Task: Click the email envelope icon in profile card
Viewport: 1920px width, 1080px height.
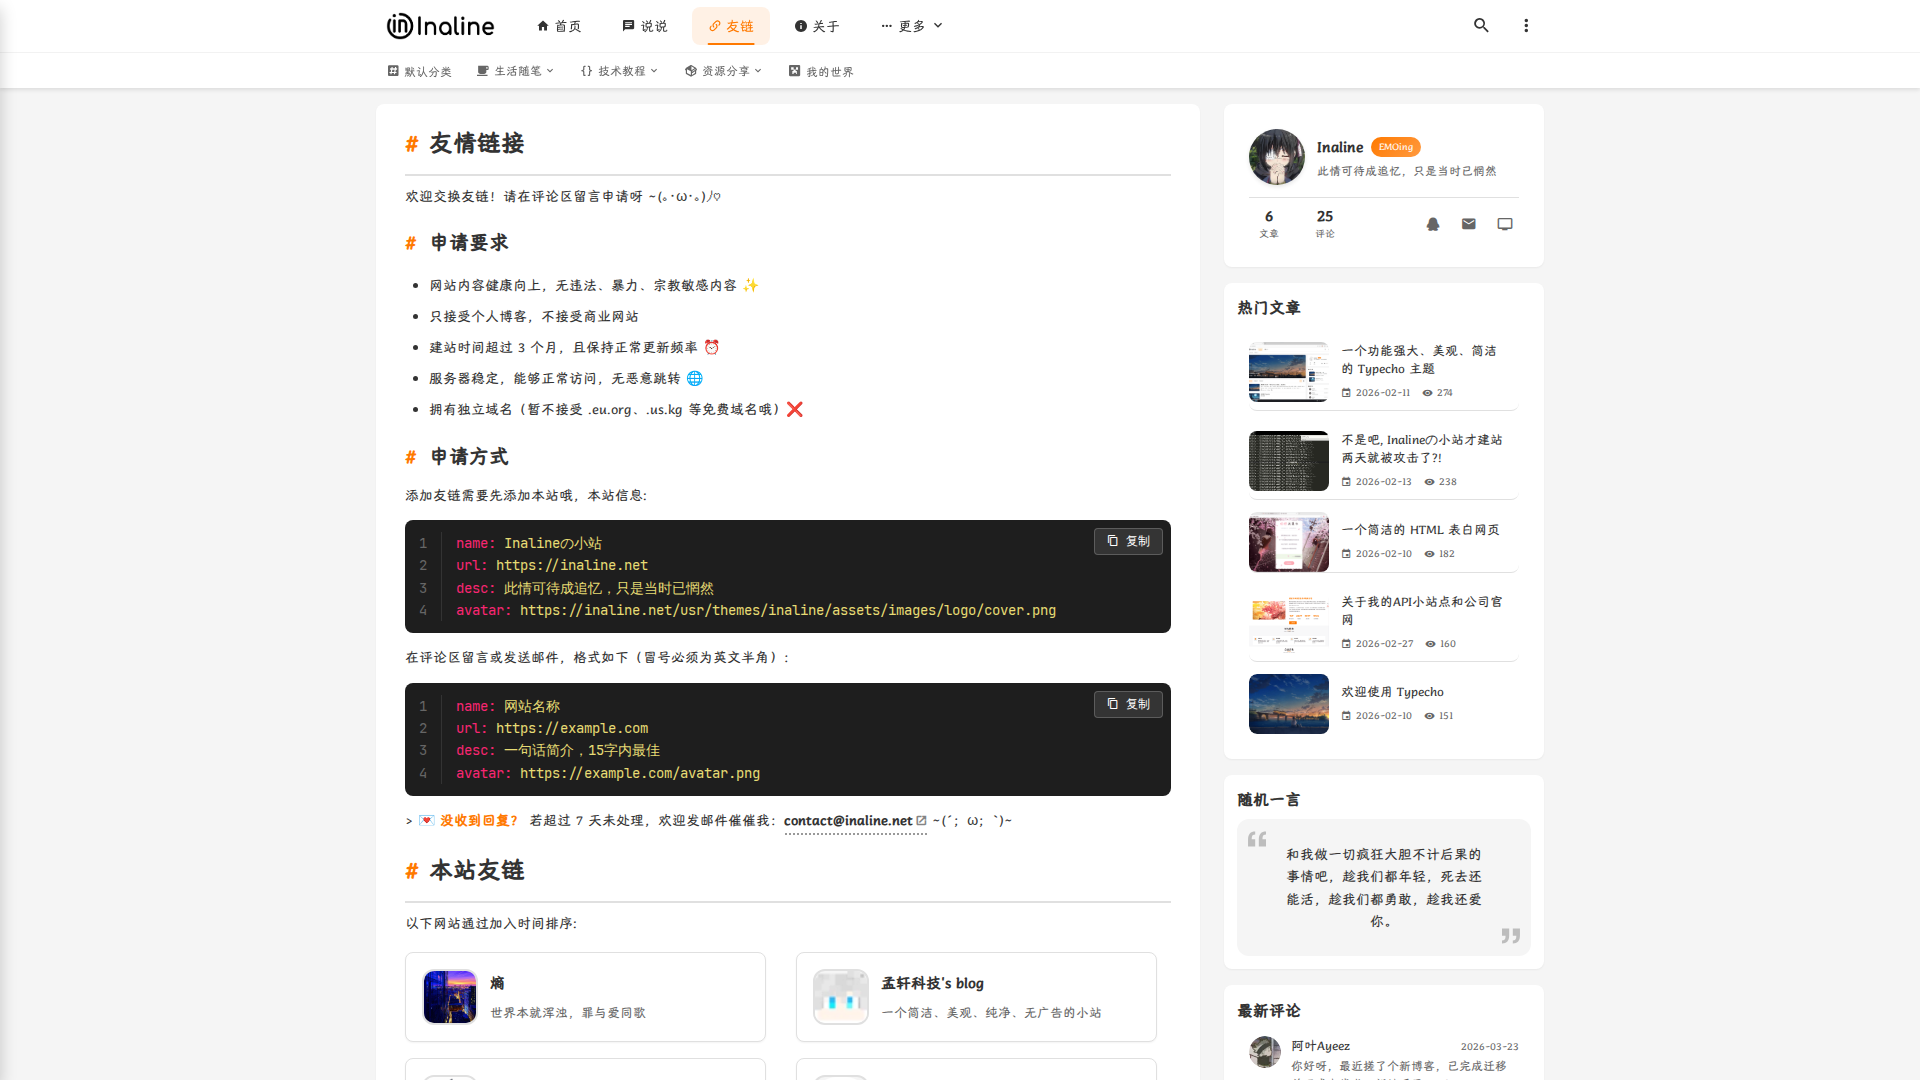Action: tap(1469, 224)
